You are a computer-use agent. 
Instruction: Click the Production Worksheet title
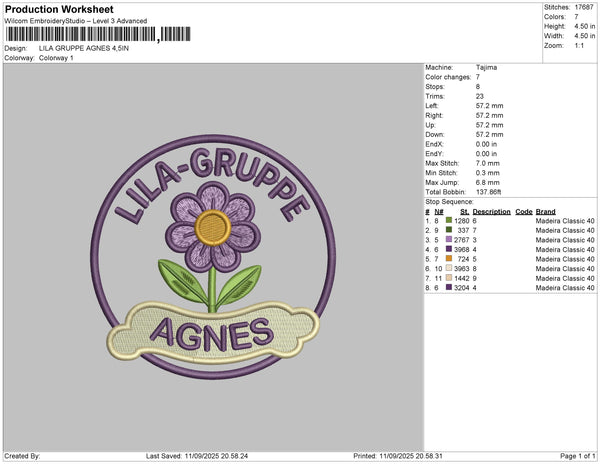59,10
